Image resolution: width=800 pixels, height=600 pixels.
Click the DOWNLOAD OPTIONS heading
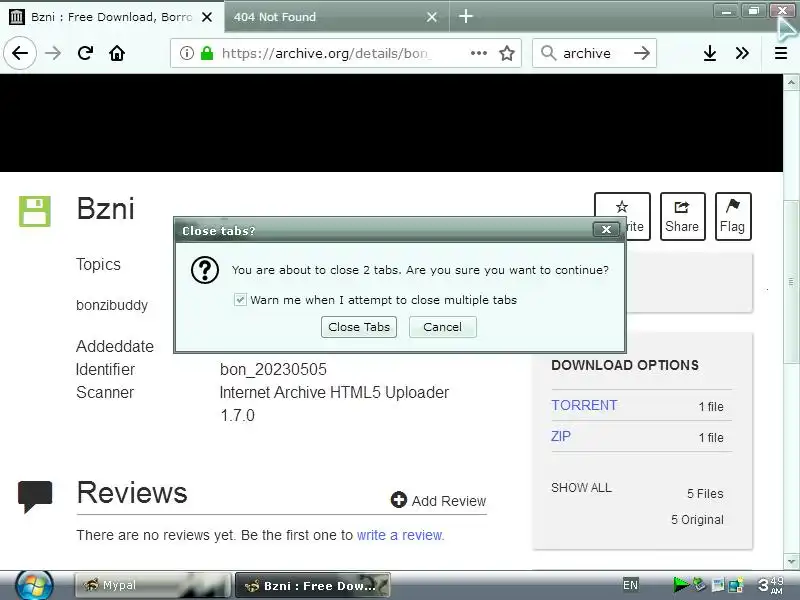point(625,365)
